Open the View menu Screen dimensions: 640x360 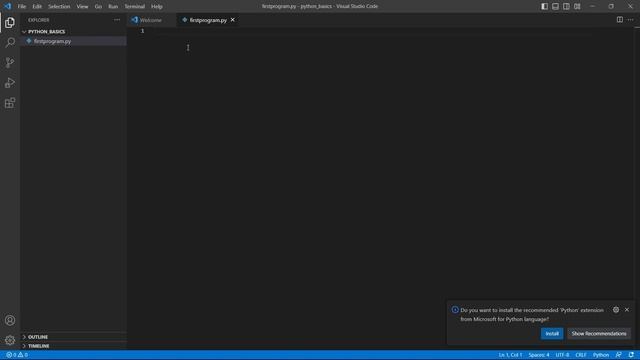82,6
